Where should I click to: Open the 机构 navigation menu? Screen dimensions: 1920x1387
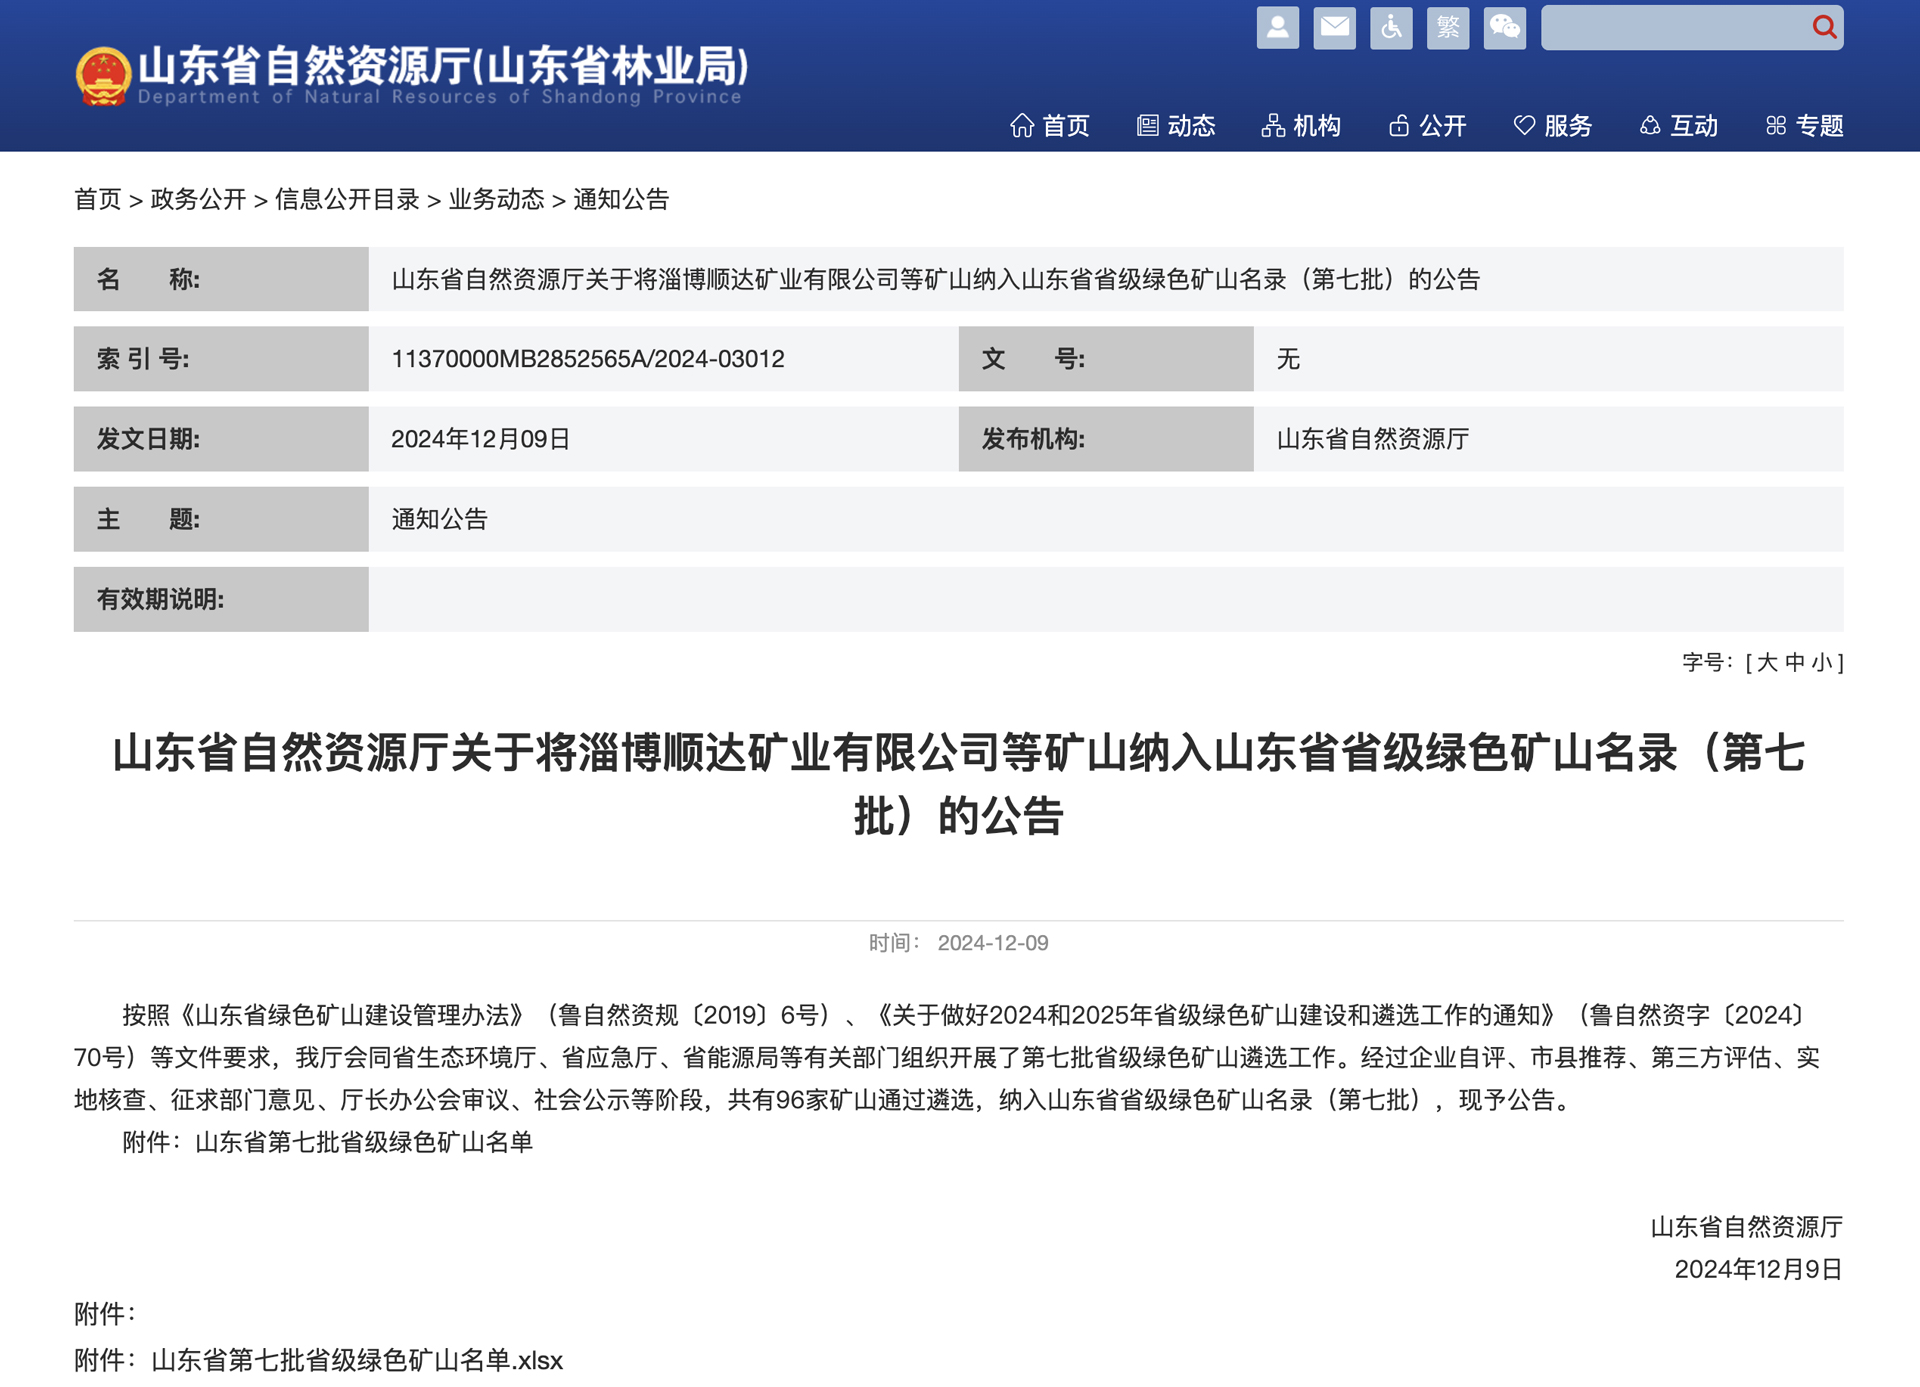click(x=1301, y=126)
